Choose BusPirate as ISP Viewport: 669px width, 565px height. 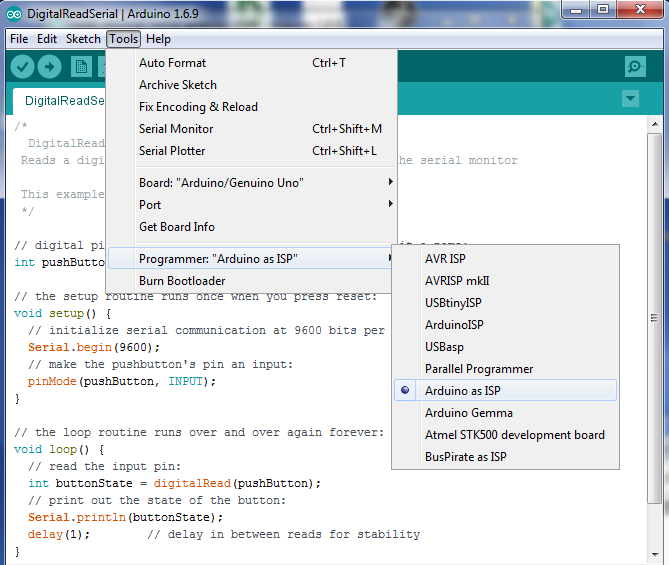click(505, 457)
